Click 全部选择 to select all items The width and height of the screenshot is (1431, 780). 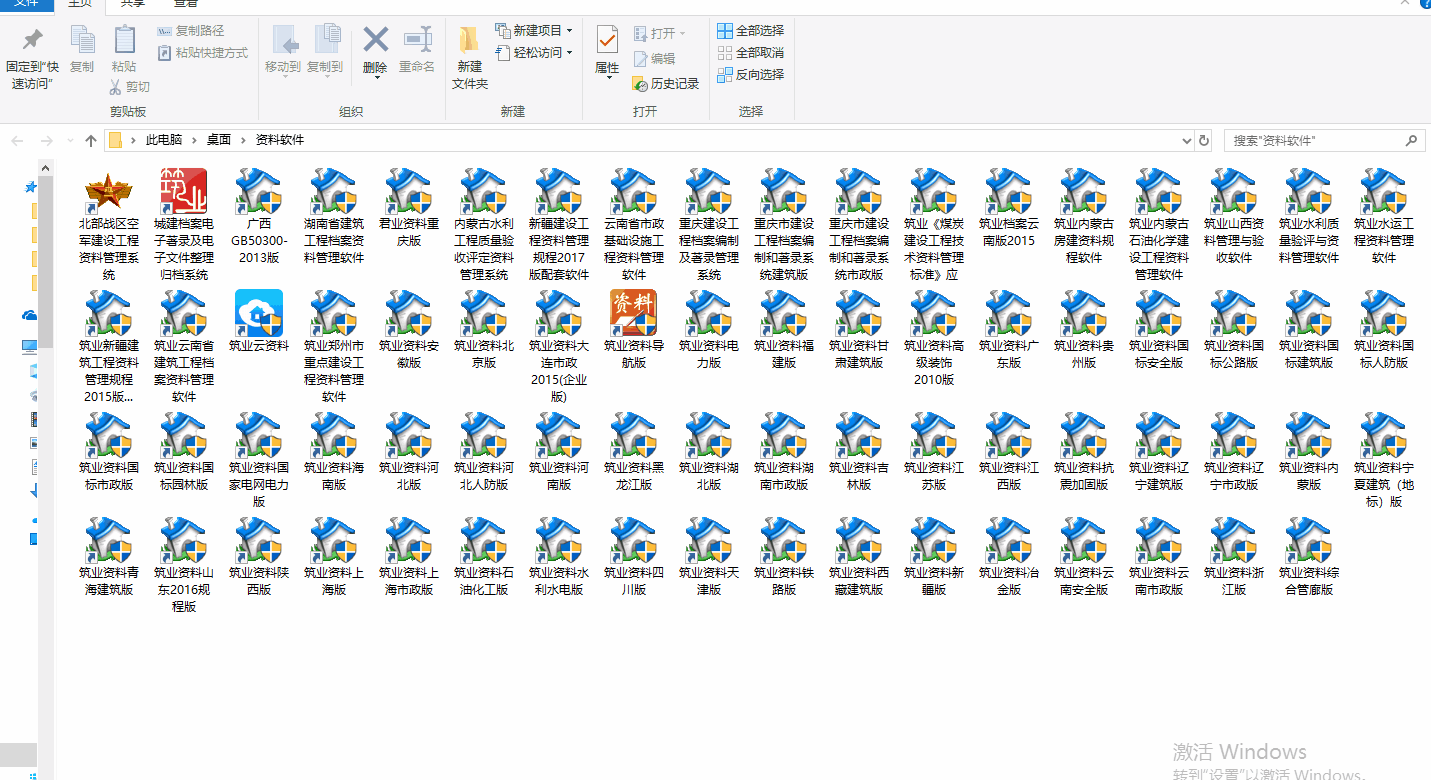click(751, 31)
